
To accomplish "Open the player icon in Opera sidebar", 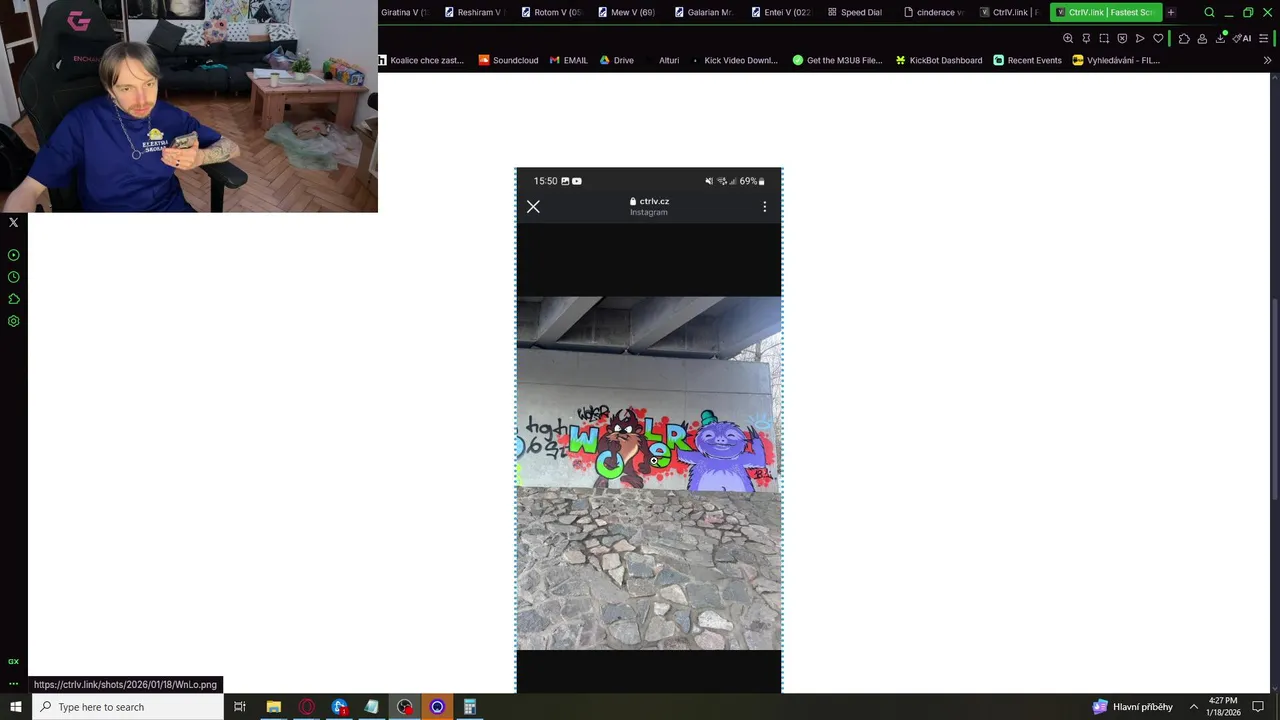I will 13,255.
